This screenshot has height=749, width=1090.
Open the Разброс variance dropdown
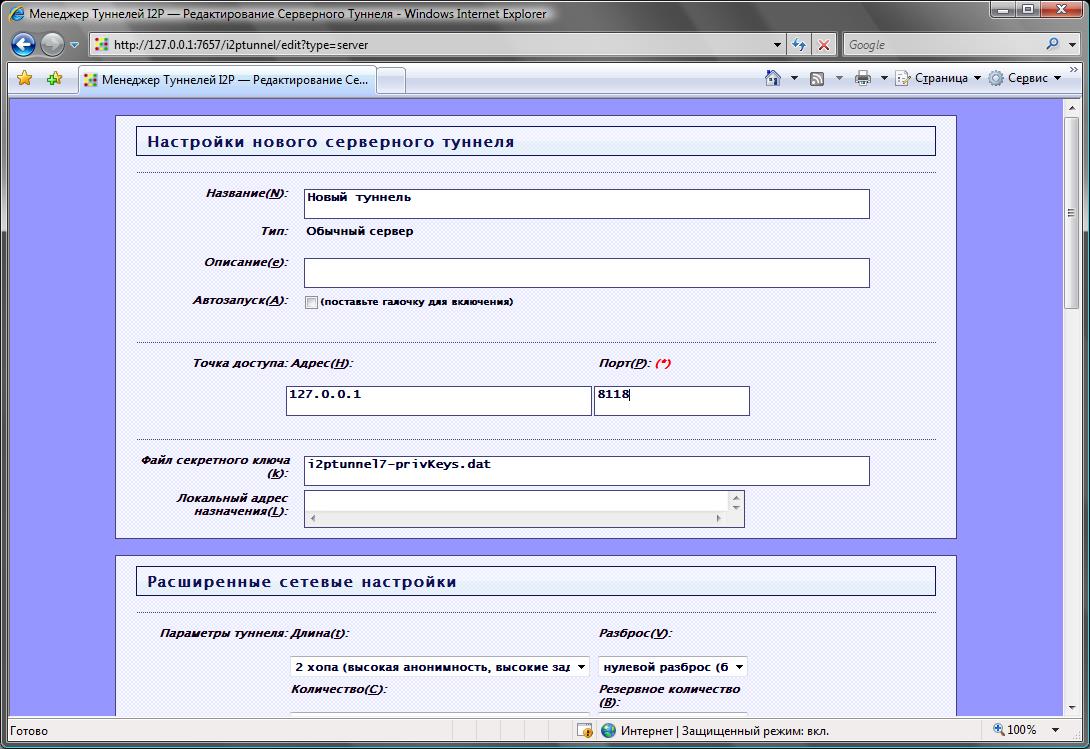672,667
